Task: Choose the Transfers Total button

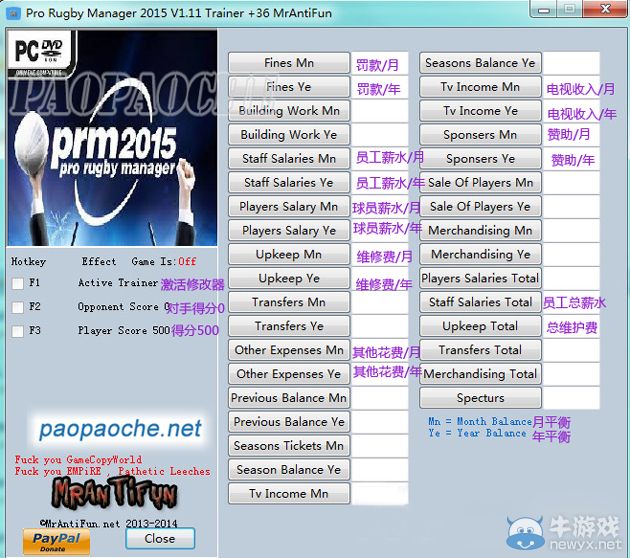Action: pos(480,350)
